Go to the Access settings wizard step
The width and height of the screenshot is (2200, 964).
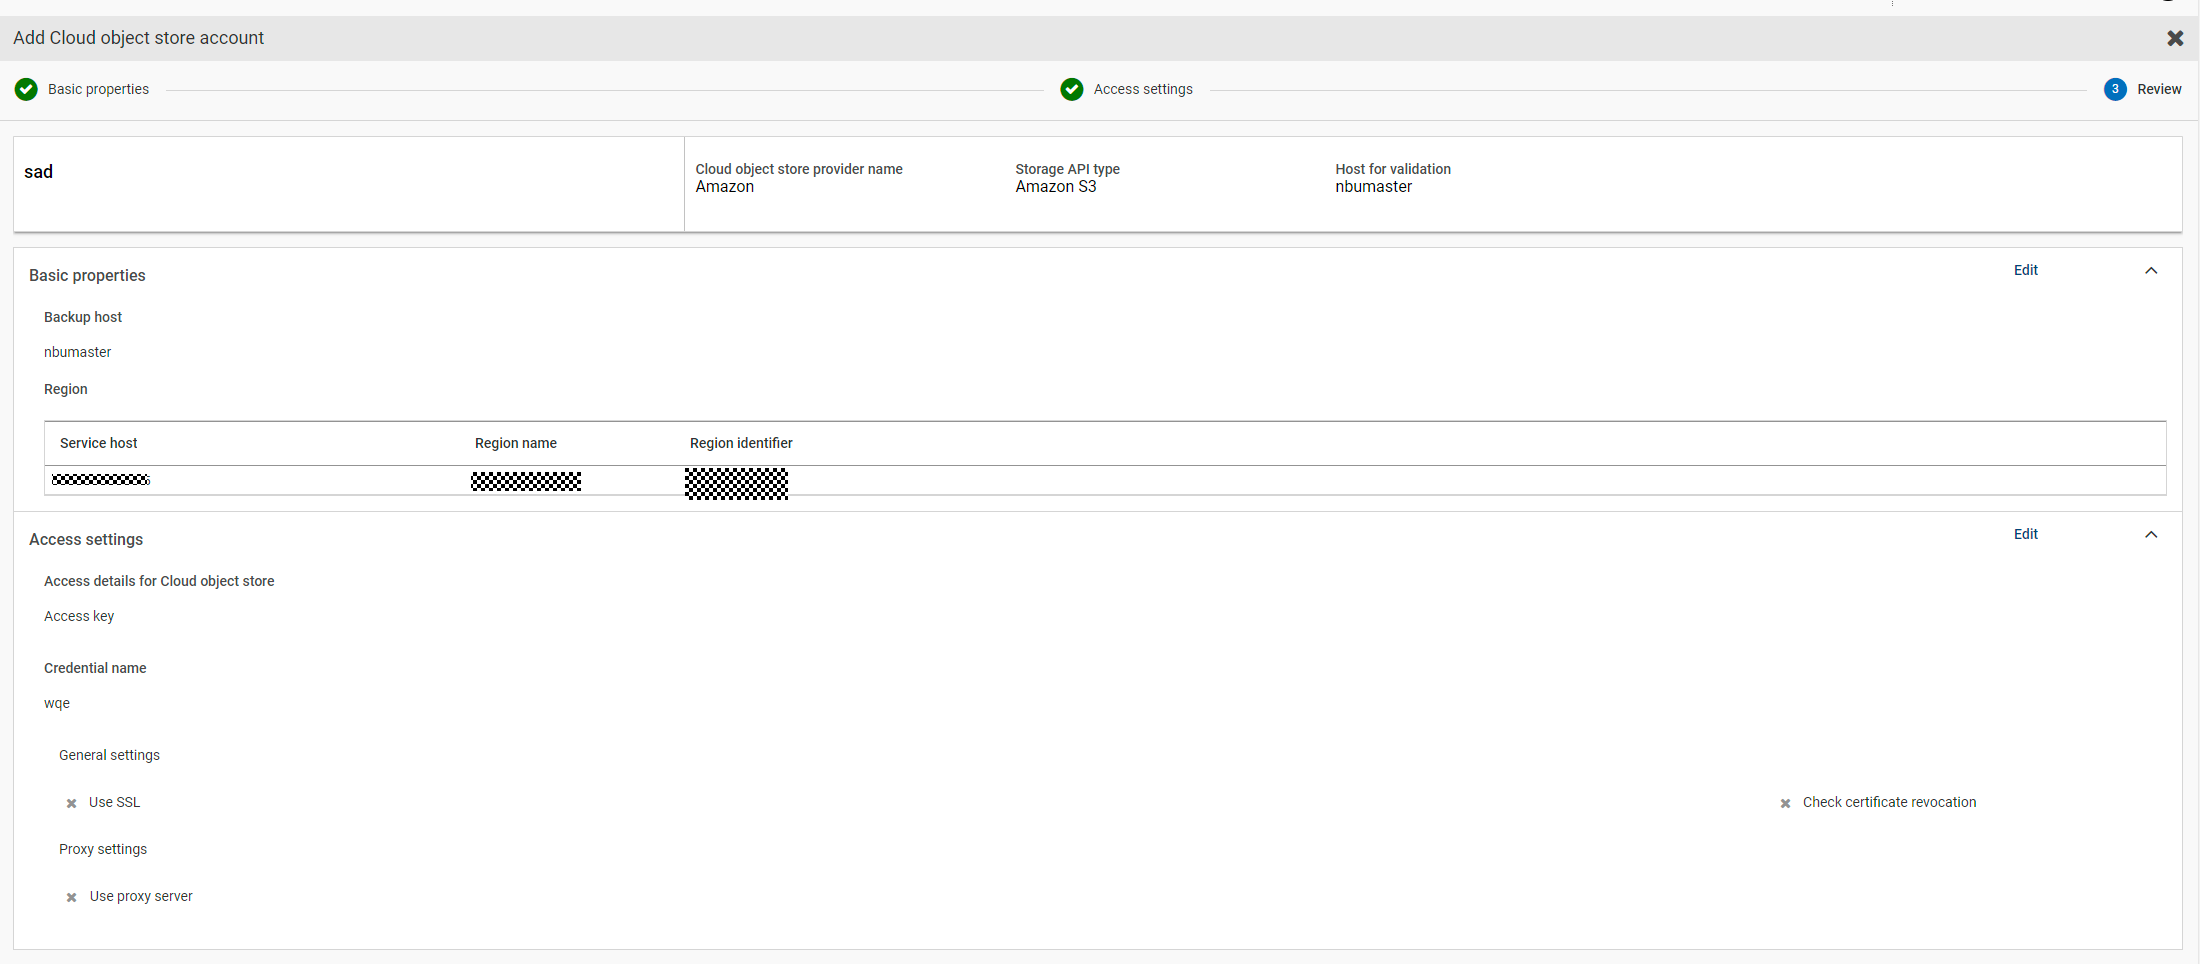point(1143,89)
